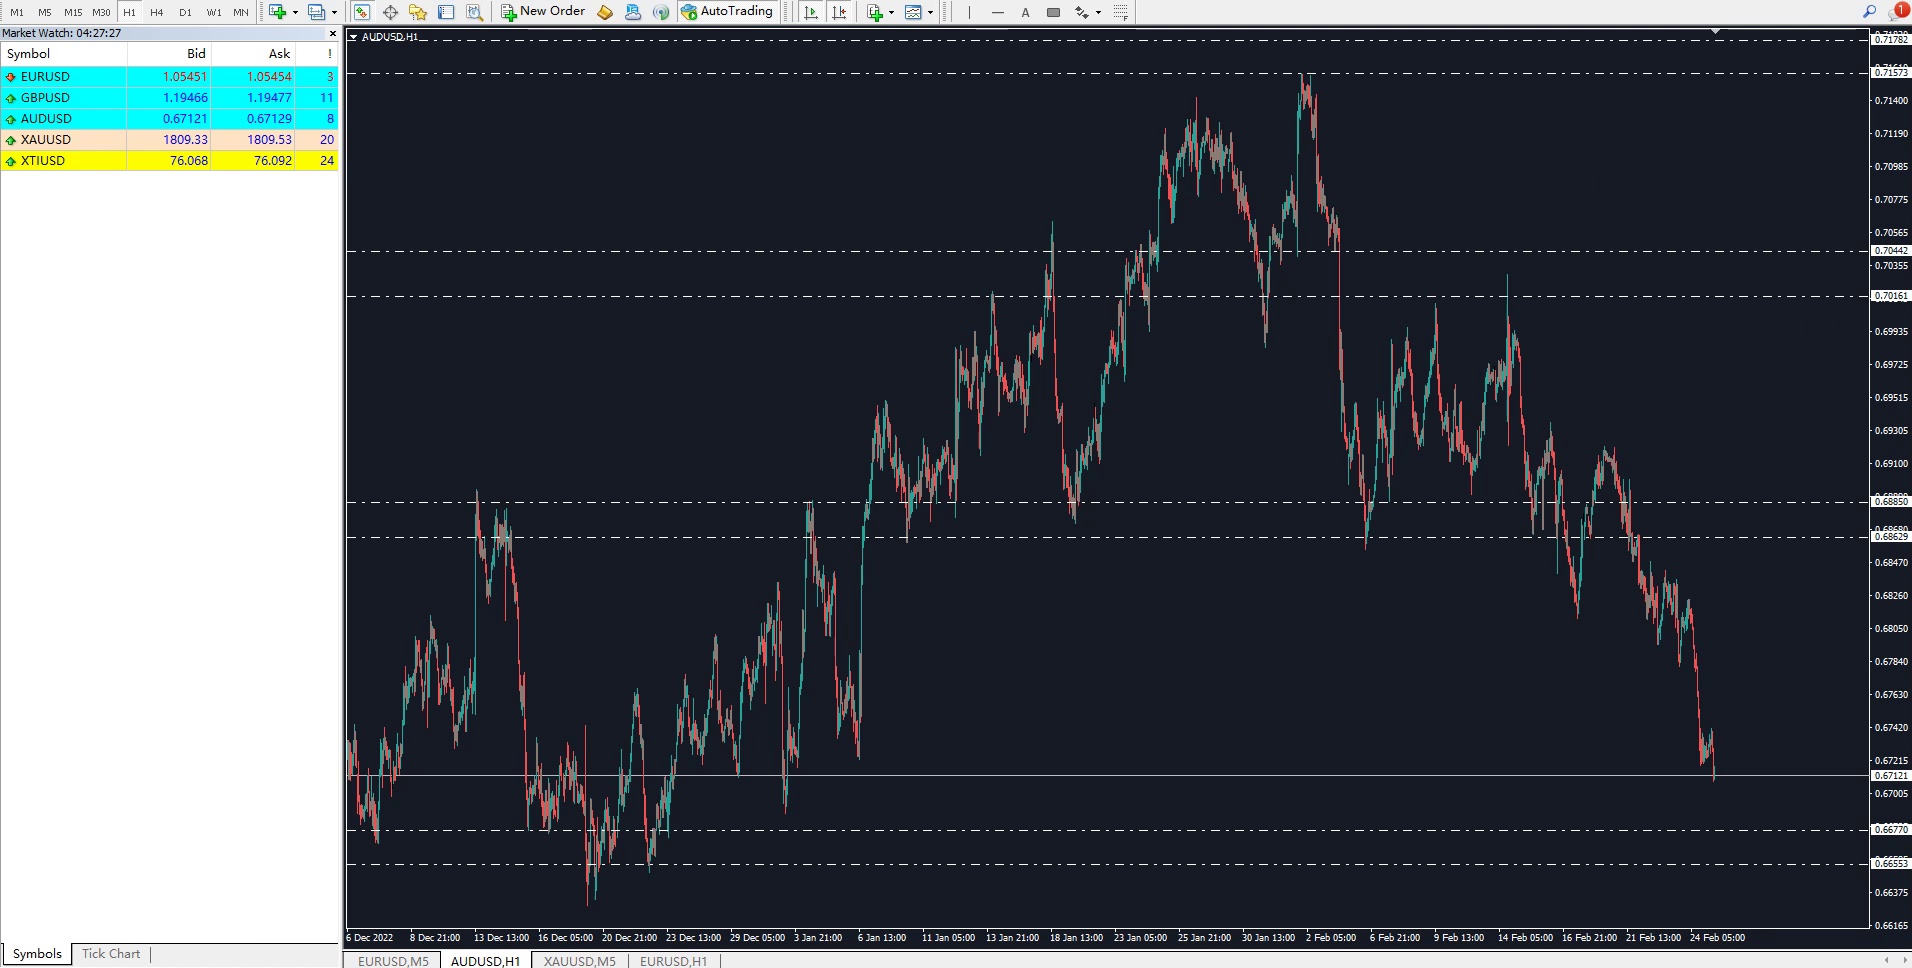Expand the templates dropdown arrow
Image resolution: width=1912 pixels, height=968 pixels.
pyautogui.click(x=931, y=12)
